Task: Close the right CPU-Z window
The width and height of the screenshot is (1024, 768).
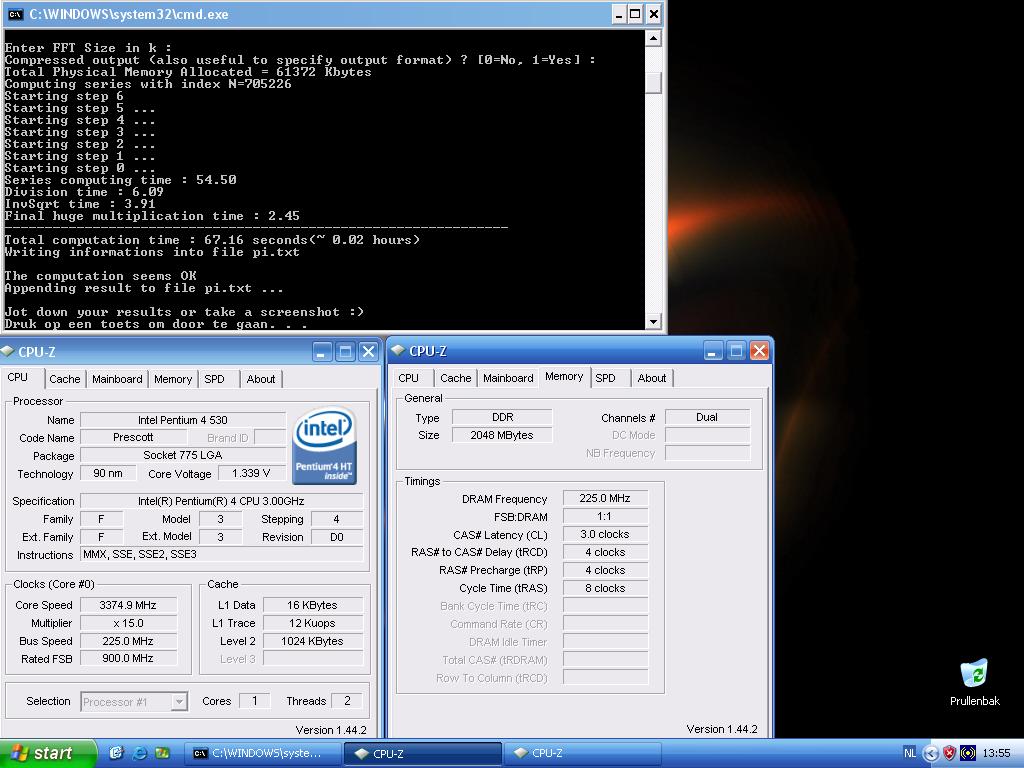Action: pyautogui.click(x=760, y=351)
